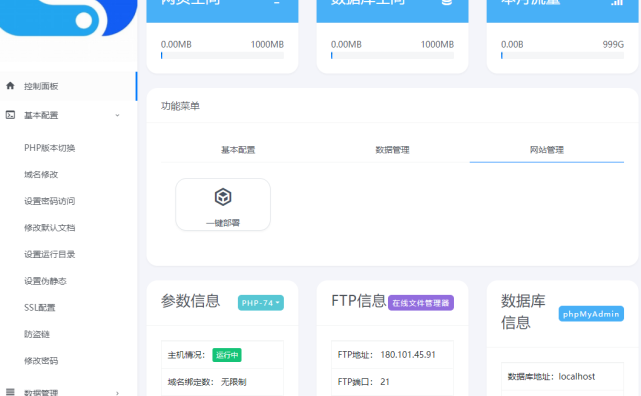Click the FTP address 180.101.45.91
The width and height of the screenshot is (641, 396).
click(408, 354)
